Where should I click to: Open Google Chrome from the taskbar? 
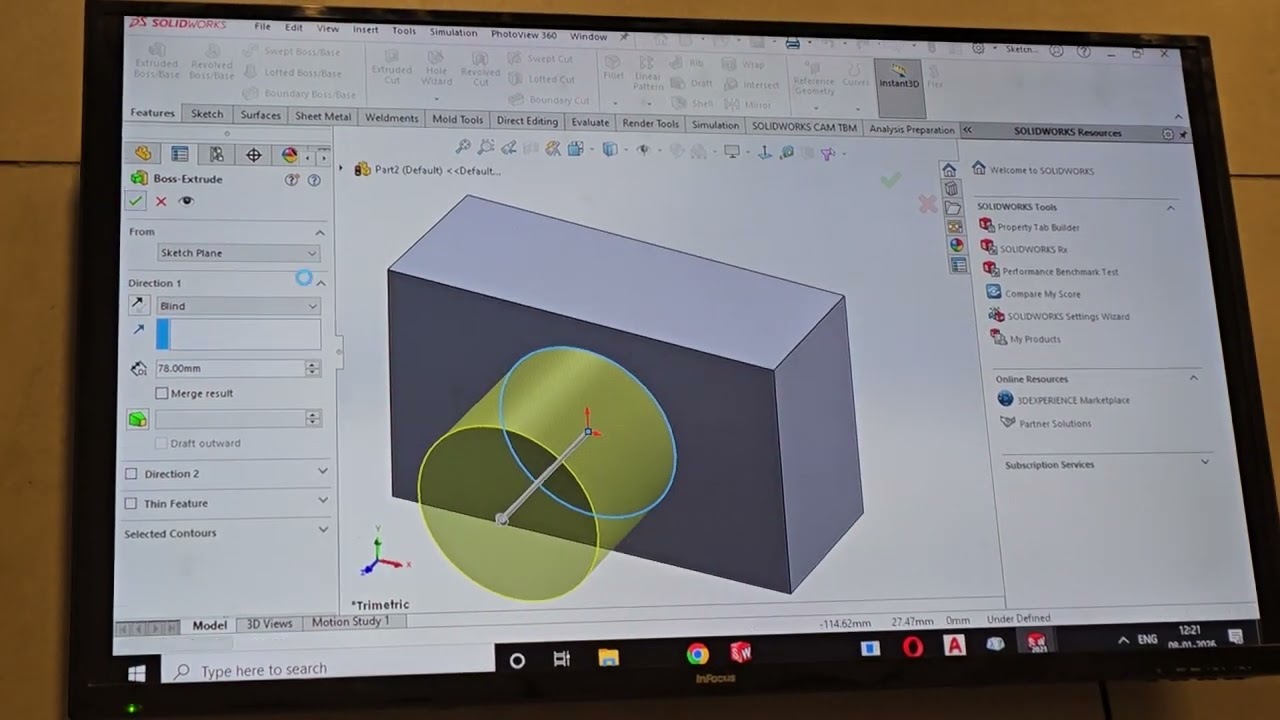pos(698,654)
